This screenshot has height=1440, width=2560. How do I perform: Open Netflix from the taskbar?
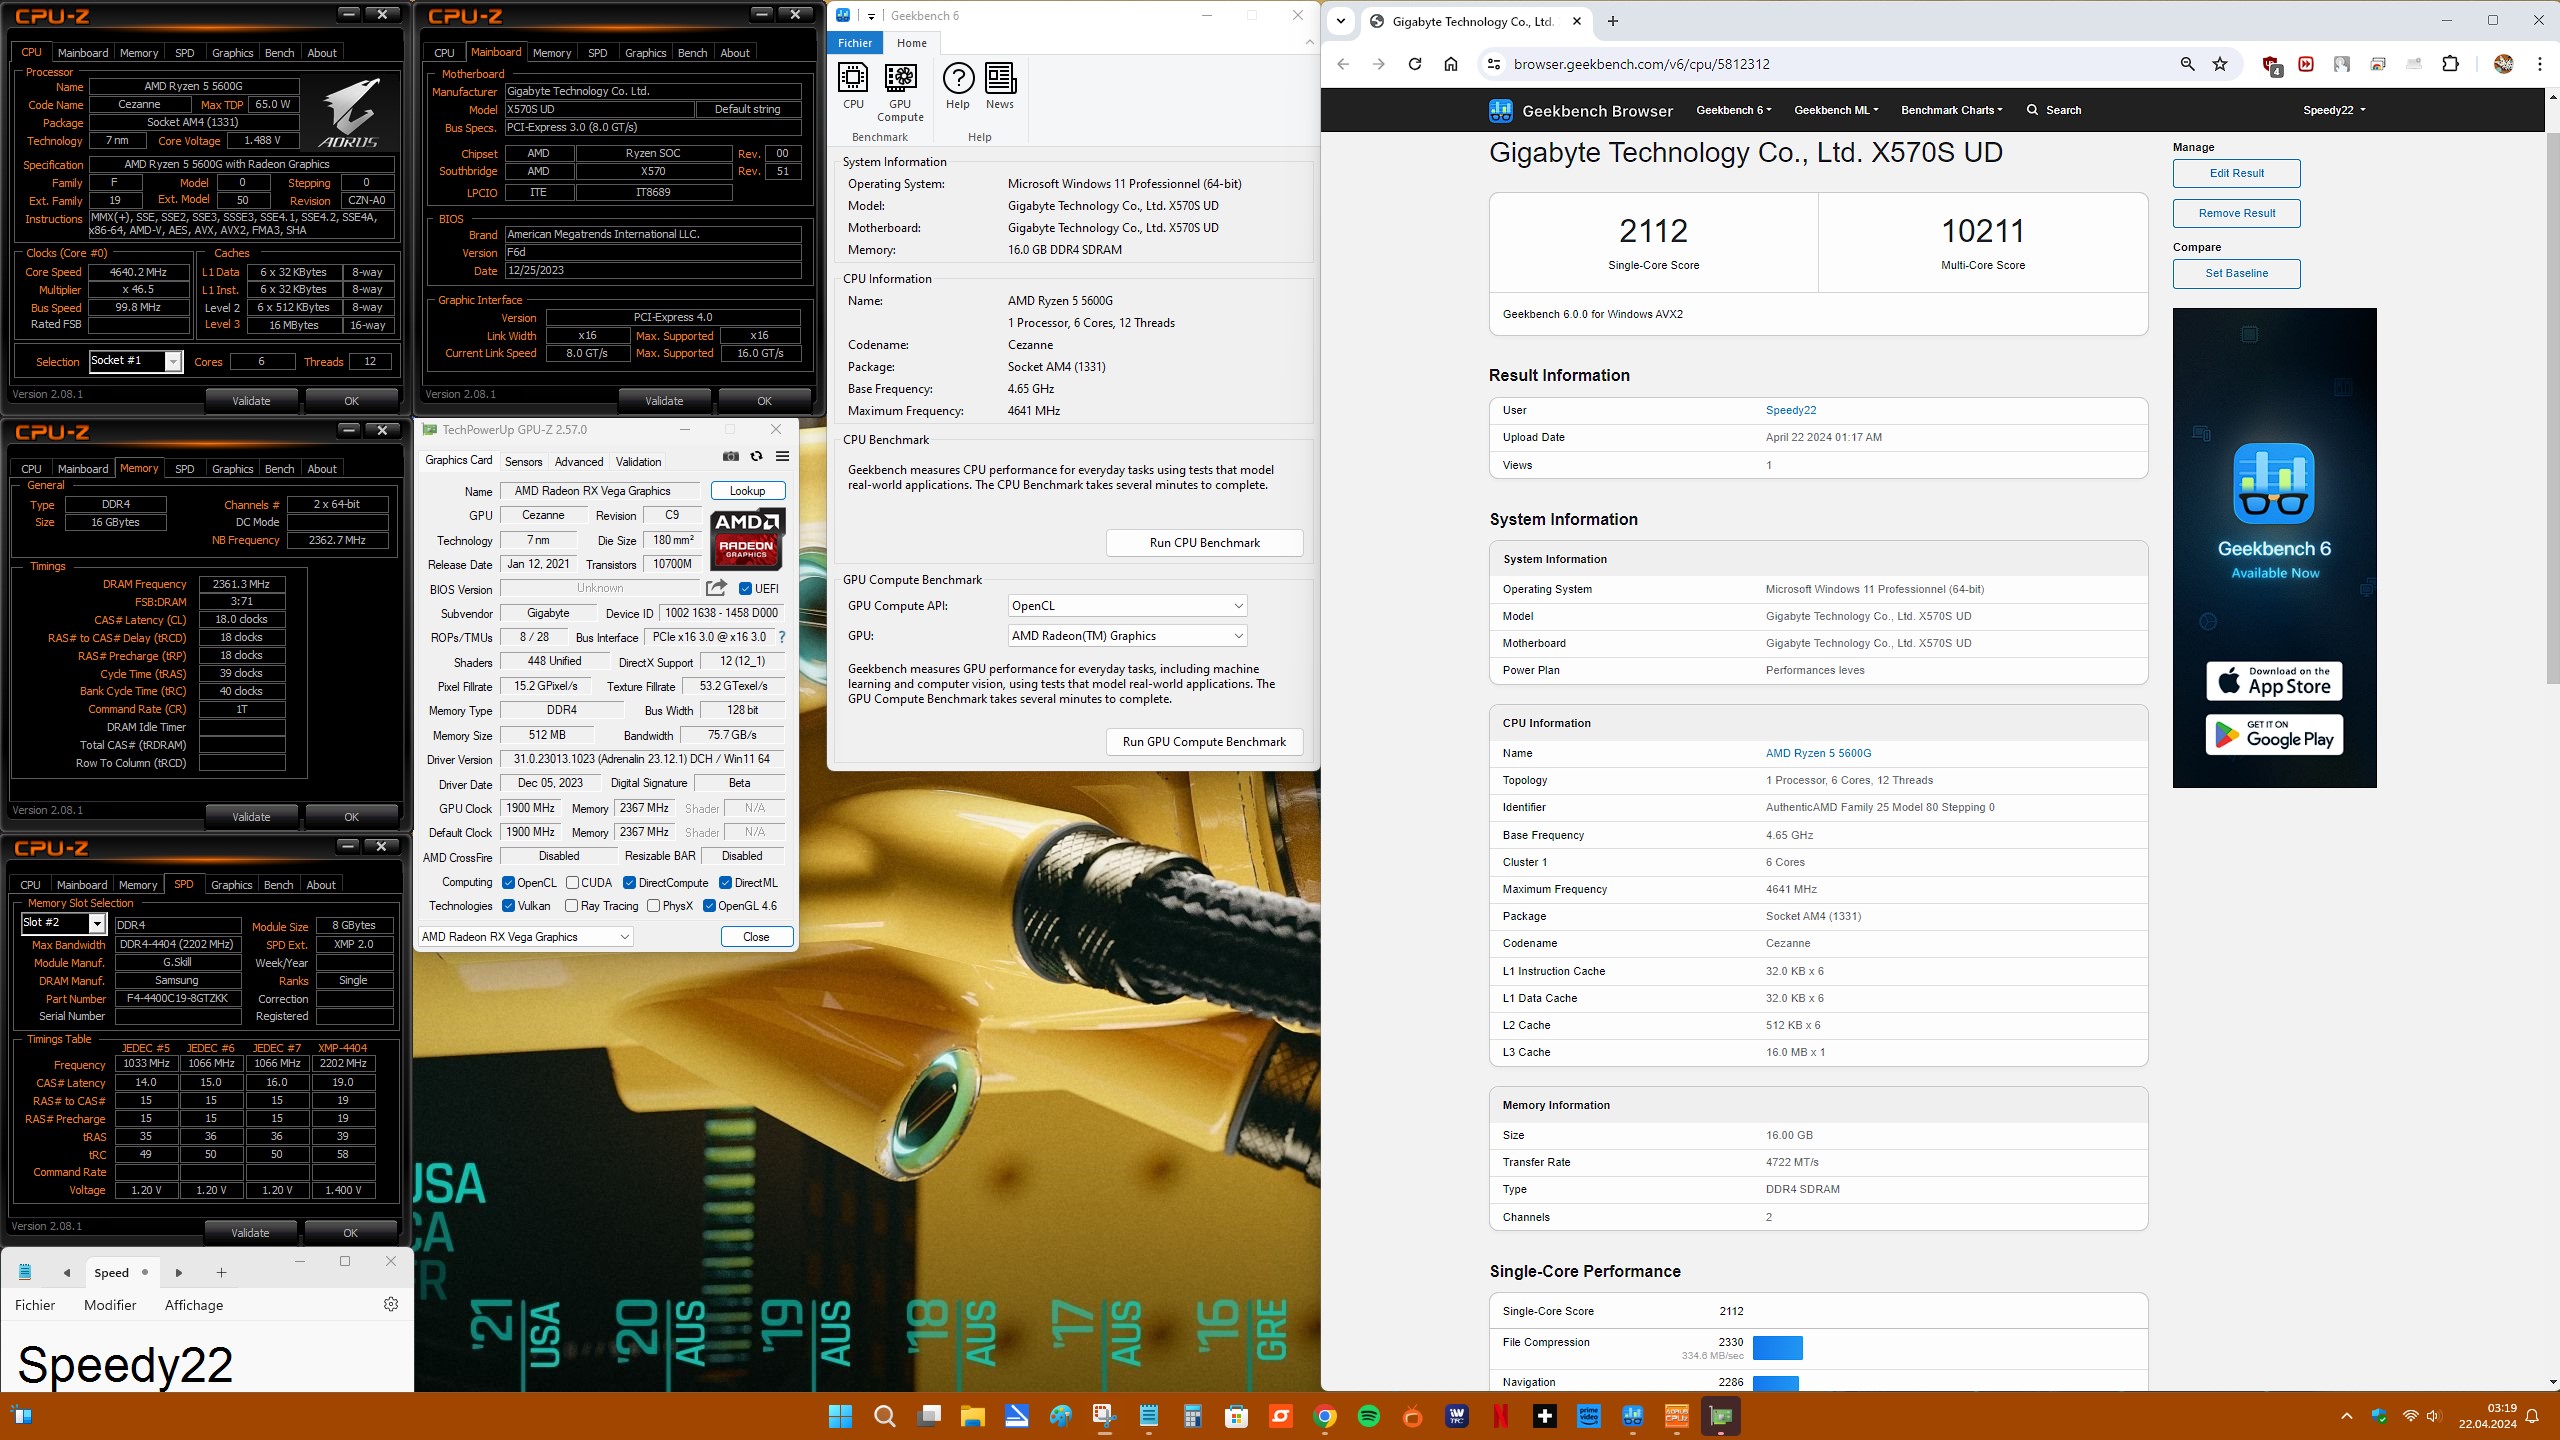tap(1501, 1416)
